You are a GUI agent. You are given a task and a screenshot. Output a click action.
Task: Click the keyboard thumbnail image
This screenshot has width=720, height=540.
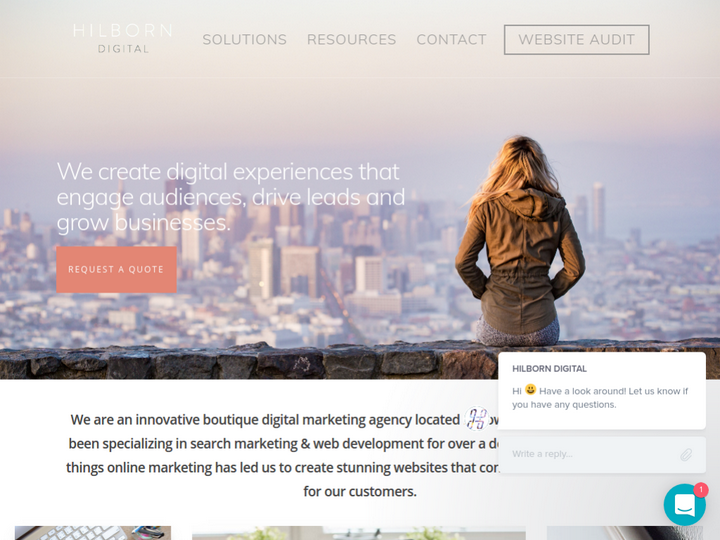pyautogui.click(x=93, y=533)
